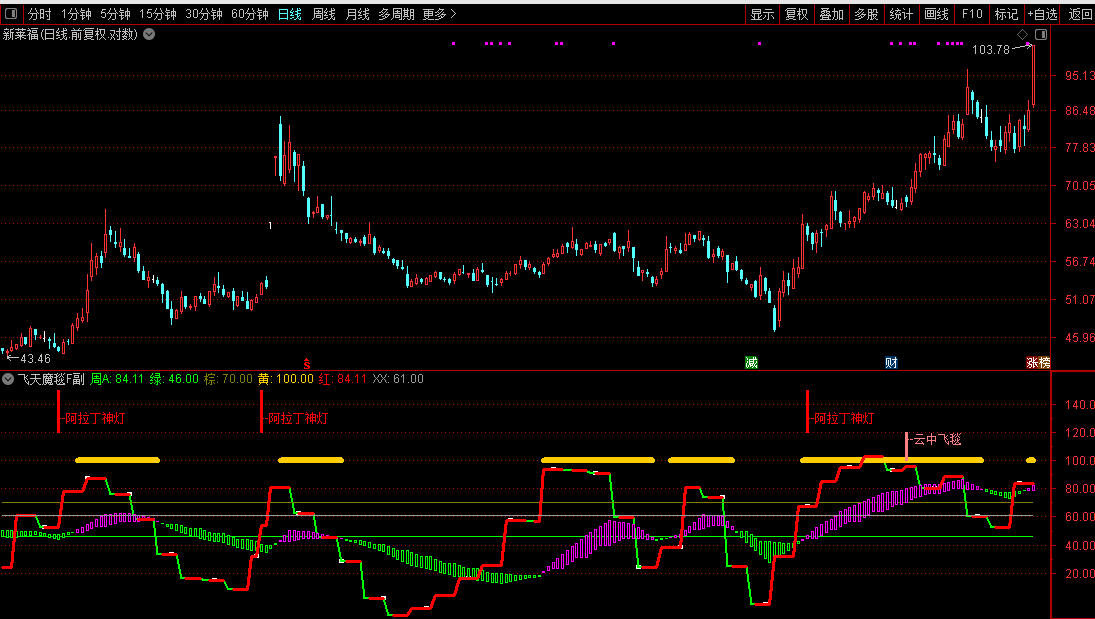This screenshot has height=619, width=1095.
Task: Open the 统计 statistics tool
Action: (x=902, y=14)
